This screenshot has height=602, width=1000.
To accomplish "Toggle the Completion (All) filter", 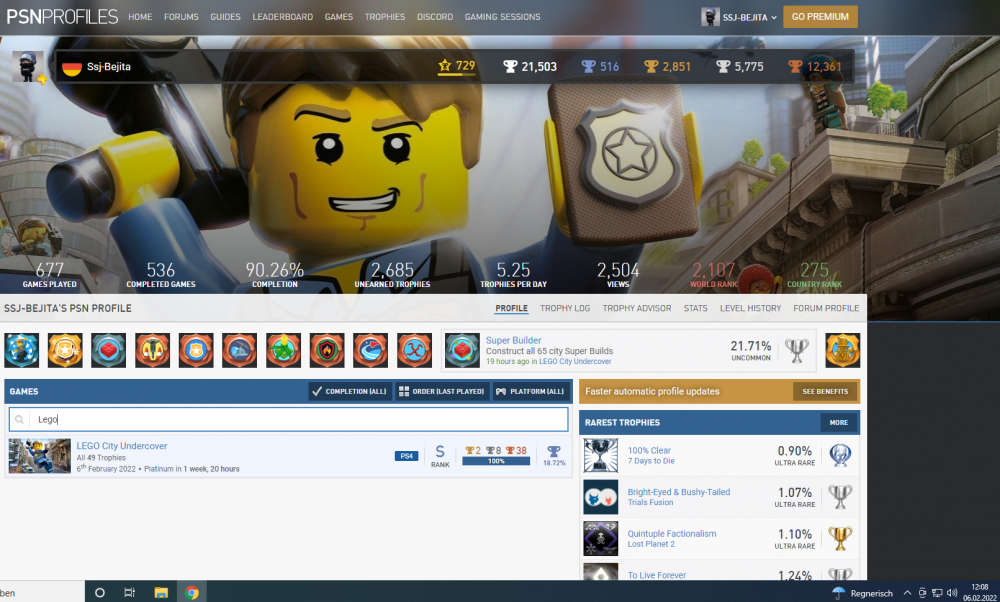I will pos(349,391).
